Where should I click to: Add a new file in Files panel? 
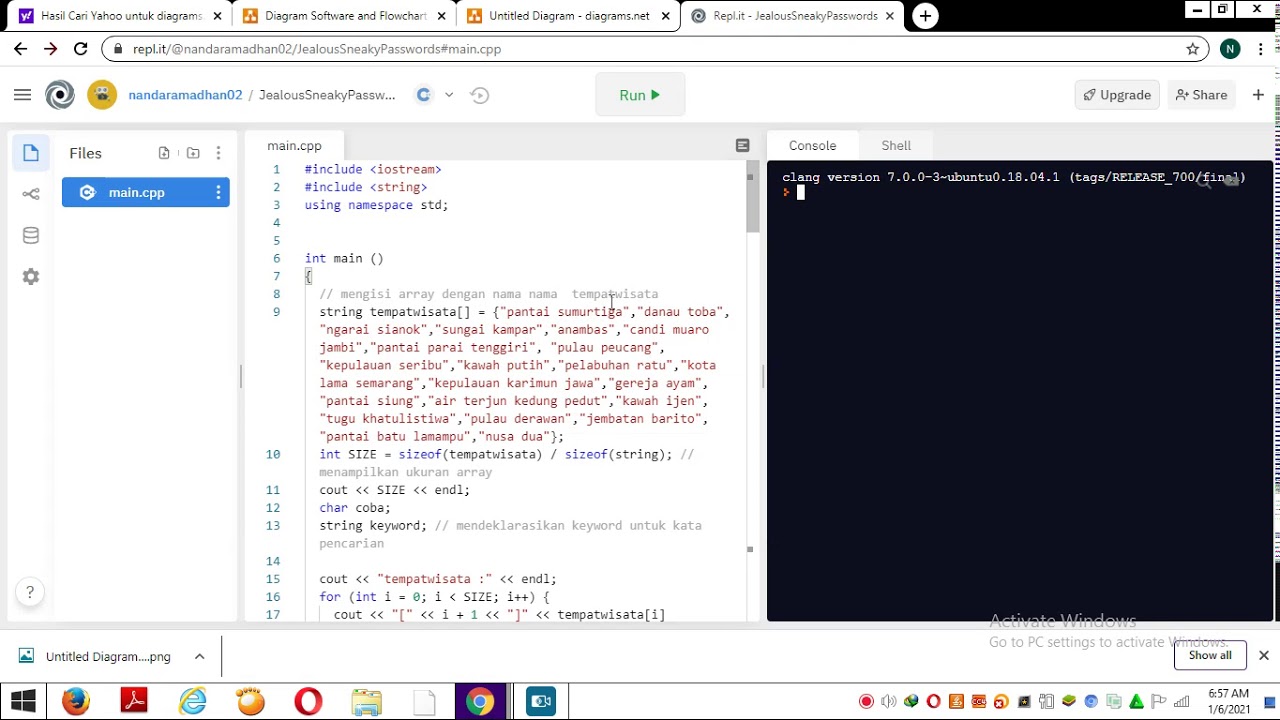click(x=164, y=153)
